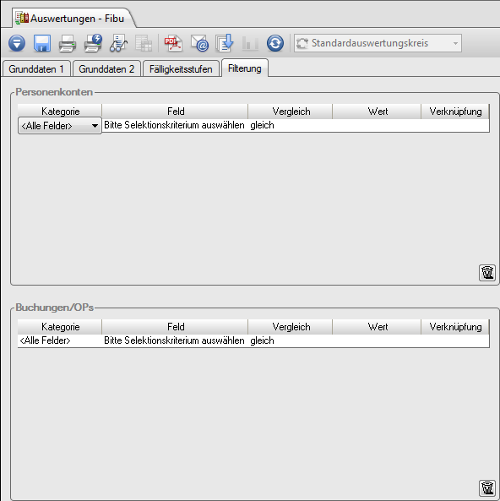Click the Auswertungen - Fibu window tab
The image size is (500, 501).
coord(73,18)
